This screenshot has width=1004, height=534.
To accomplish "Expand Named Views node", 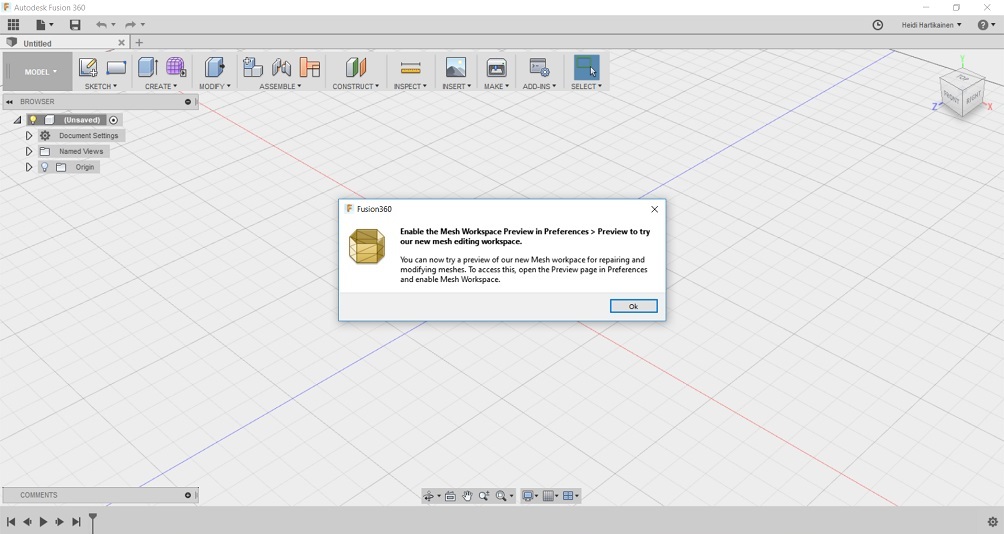I will (x=29, y=151).
